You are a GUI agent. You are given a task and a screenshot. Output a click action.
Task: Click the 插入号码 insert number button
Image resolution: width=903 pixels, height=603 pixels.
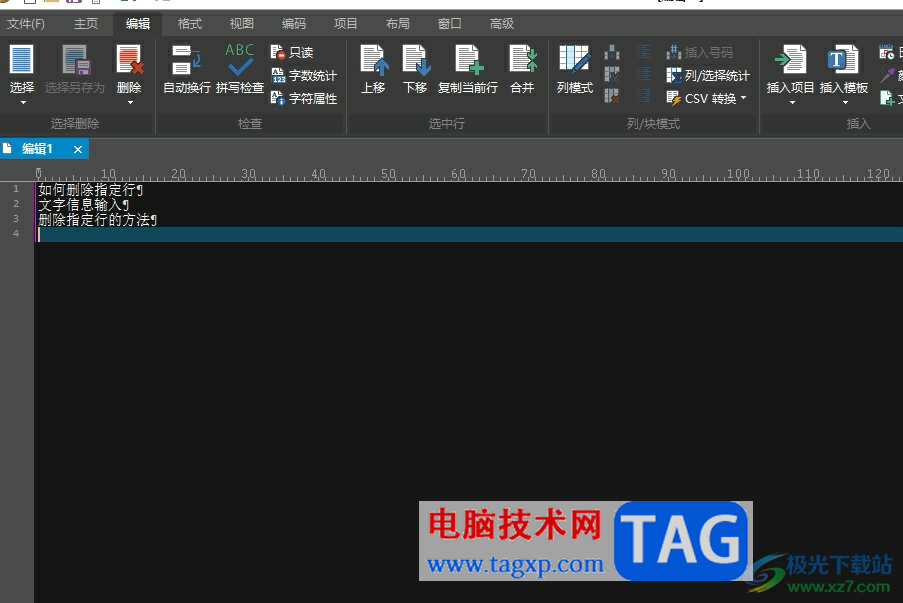point(700,52)
